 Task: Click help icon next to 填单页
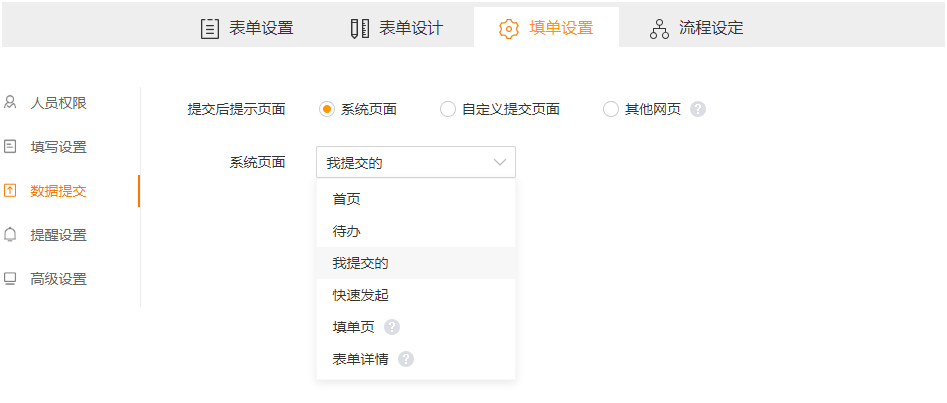tap(392, 327)
